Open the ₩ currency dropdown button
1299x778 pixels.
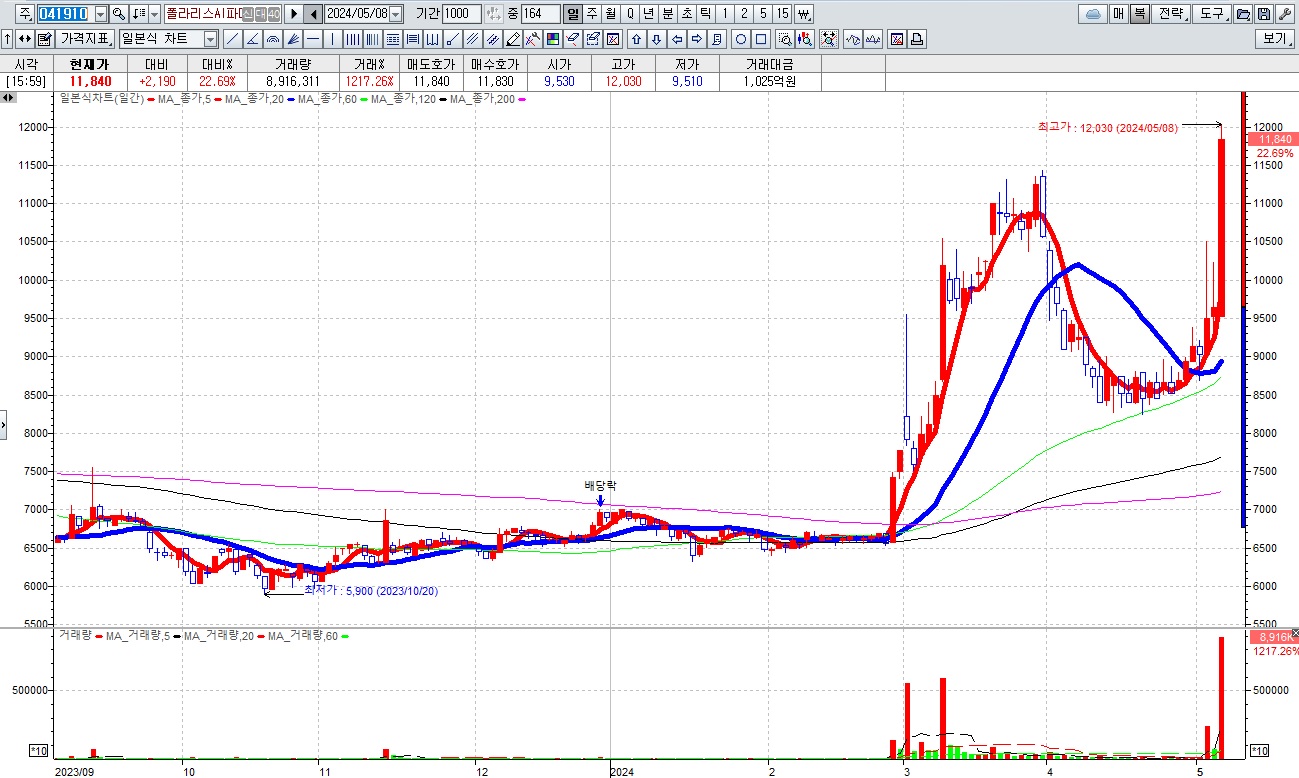803,14
